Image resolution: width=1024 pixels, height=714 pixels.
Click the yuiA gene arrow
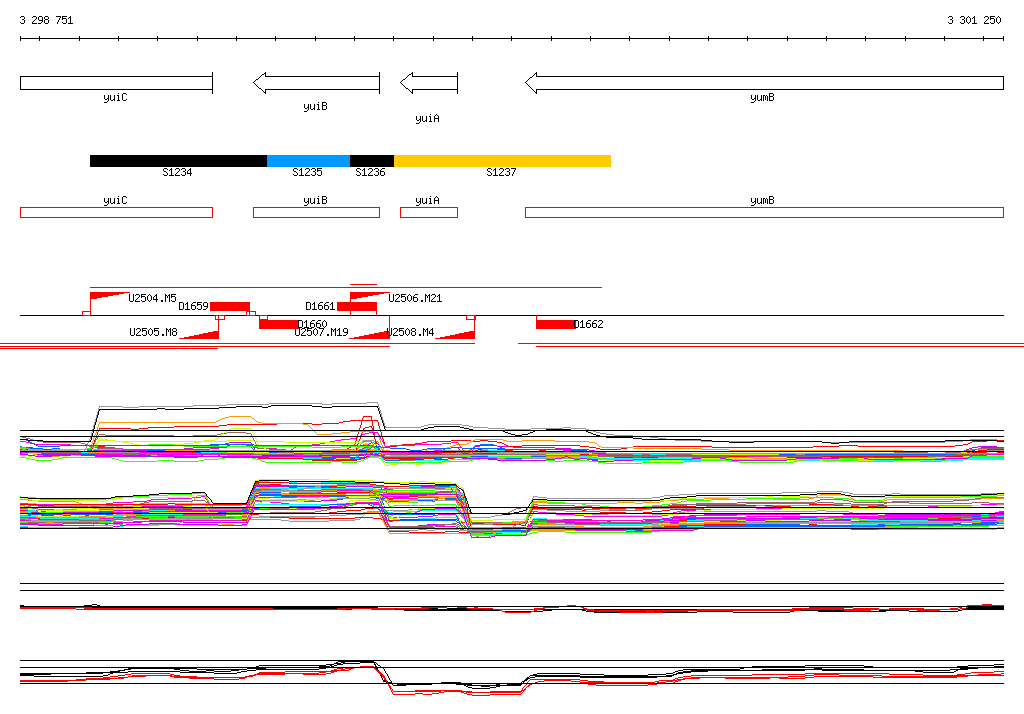coord(429,83)
